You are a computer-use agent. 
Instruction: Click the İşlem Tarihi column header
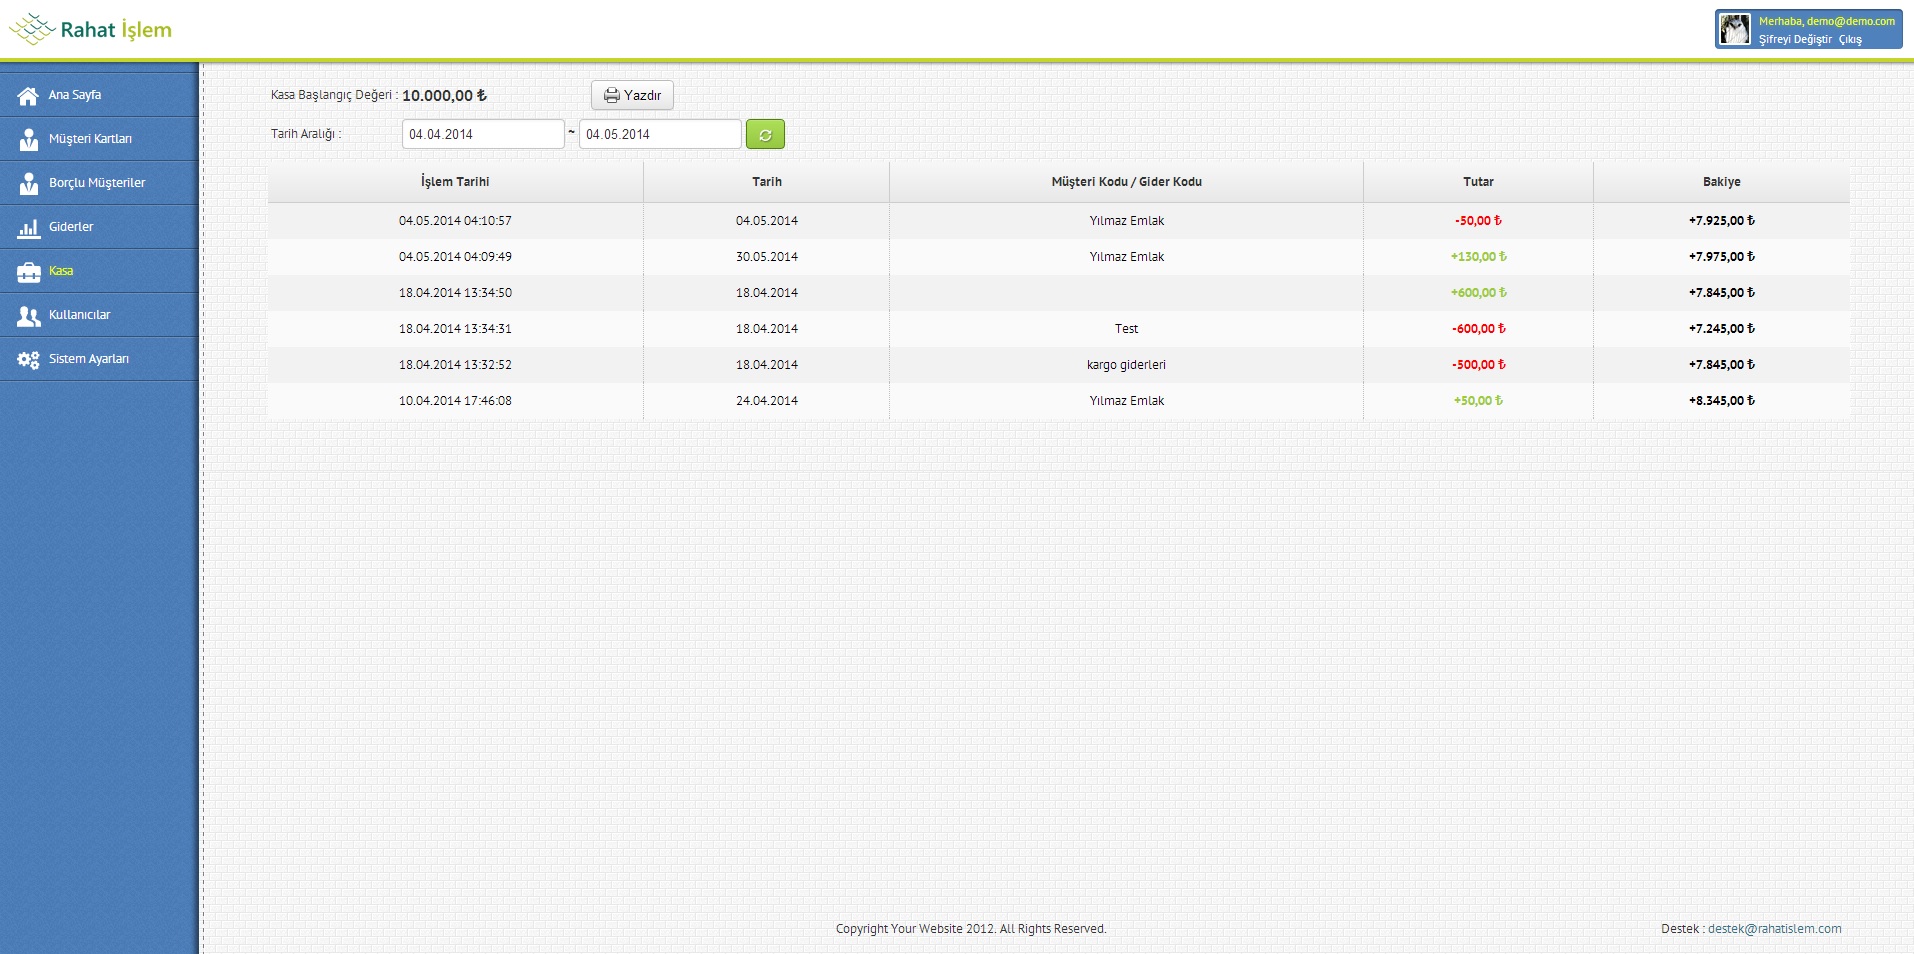455,182
